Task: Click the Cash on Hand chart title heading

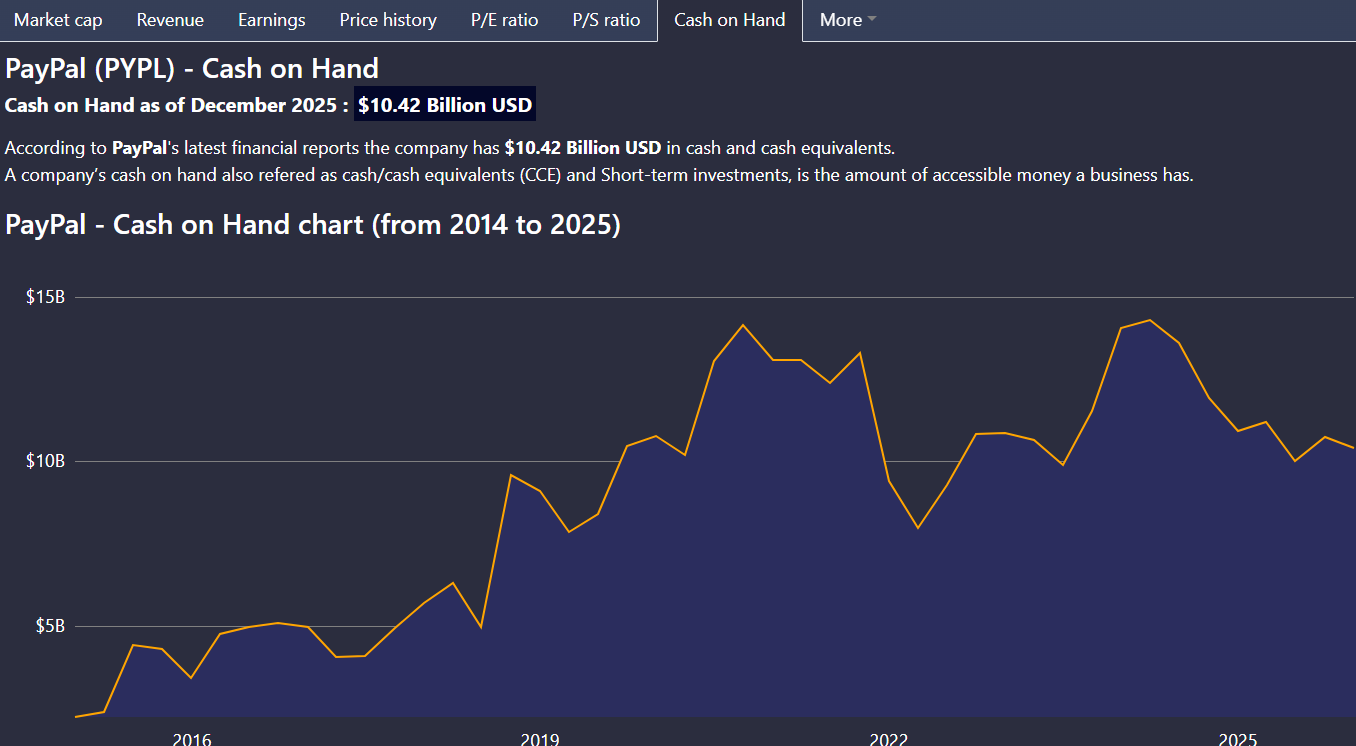Action: tap(313, 224)
